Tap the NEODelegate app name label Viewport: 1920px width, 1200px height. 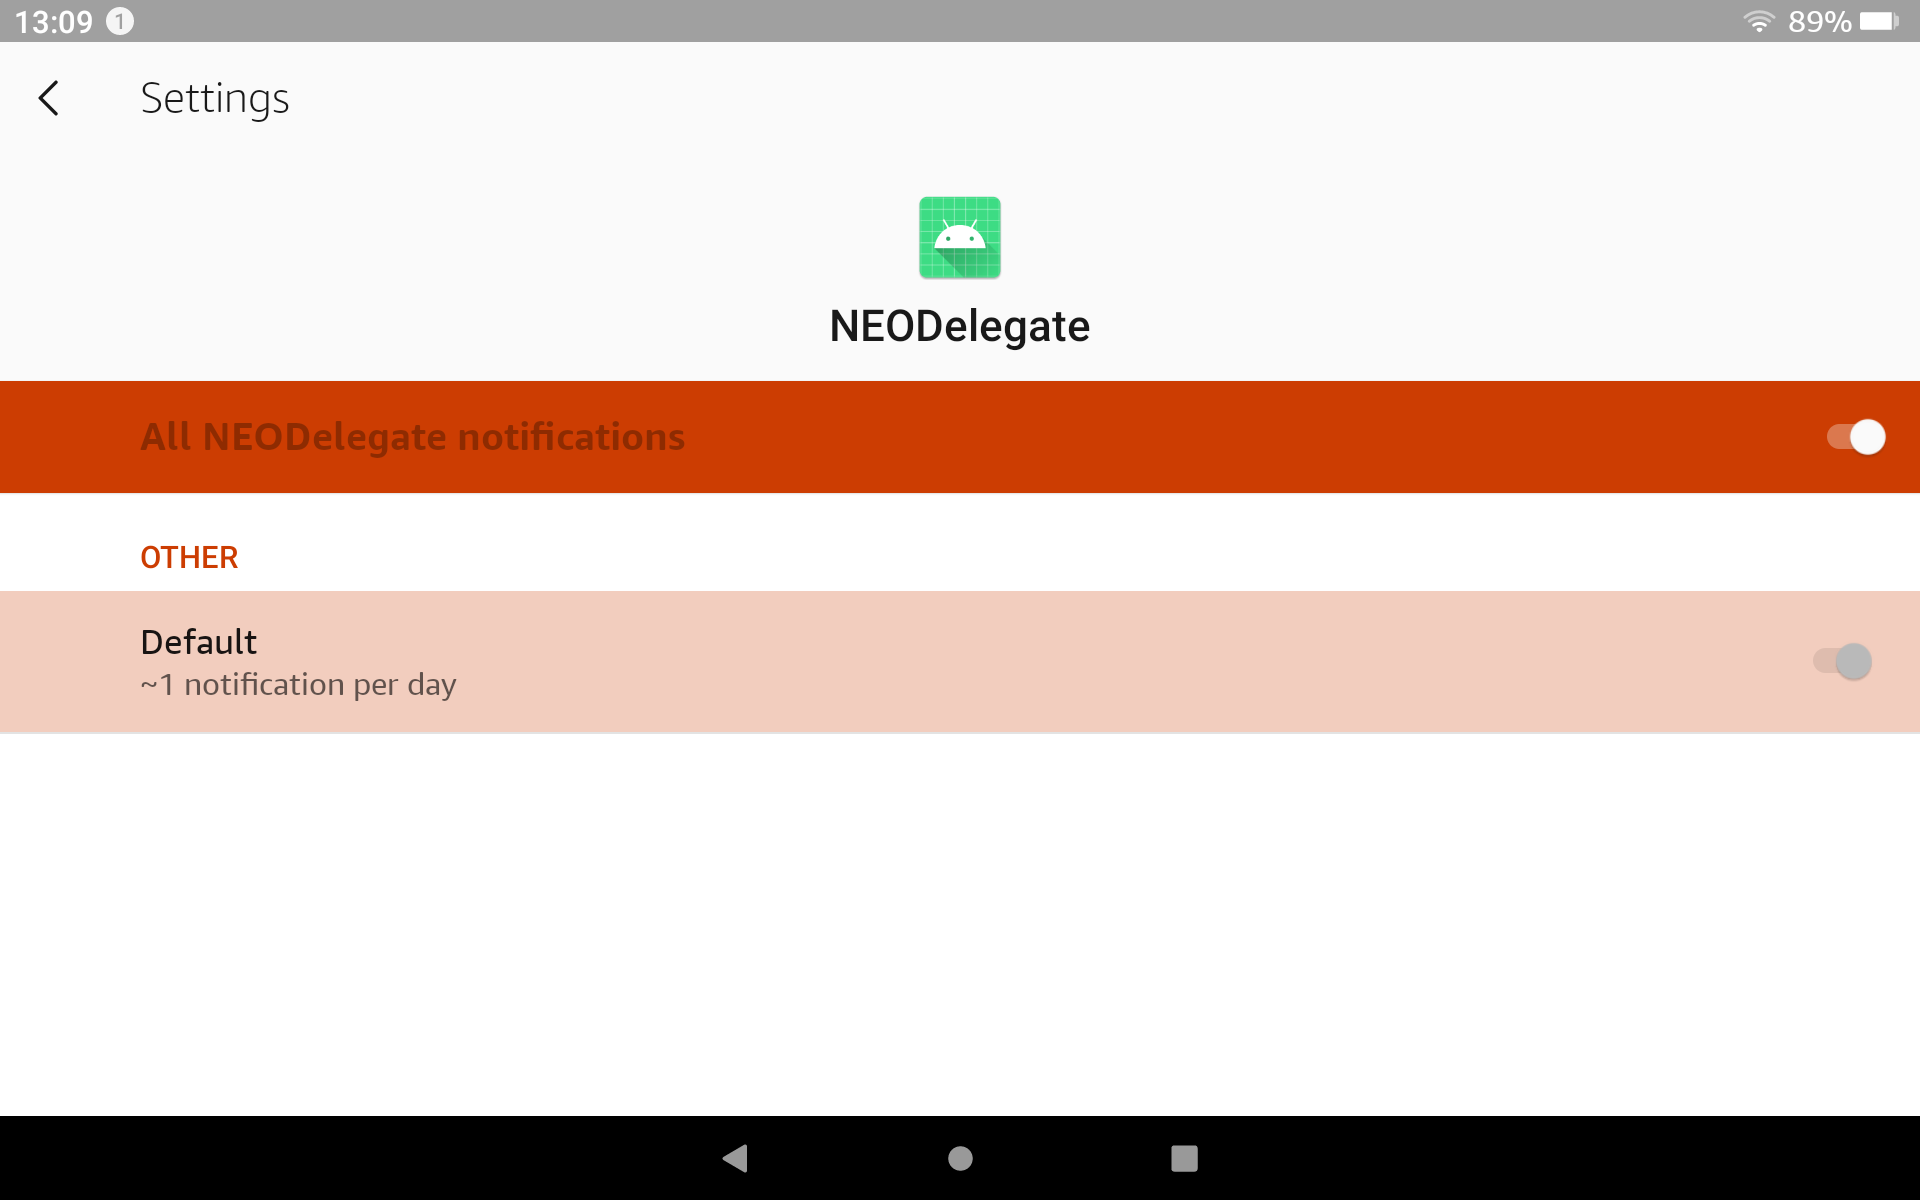click(959, 325)
